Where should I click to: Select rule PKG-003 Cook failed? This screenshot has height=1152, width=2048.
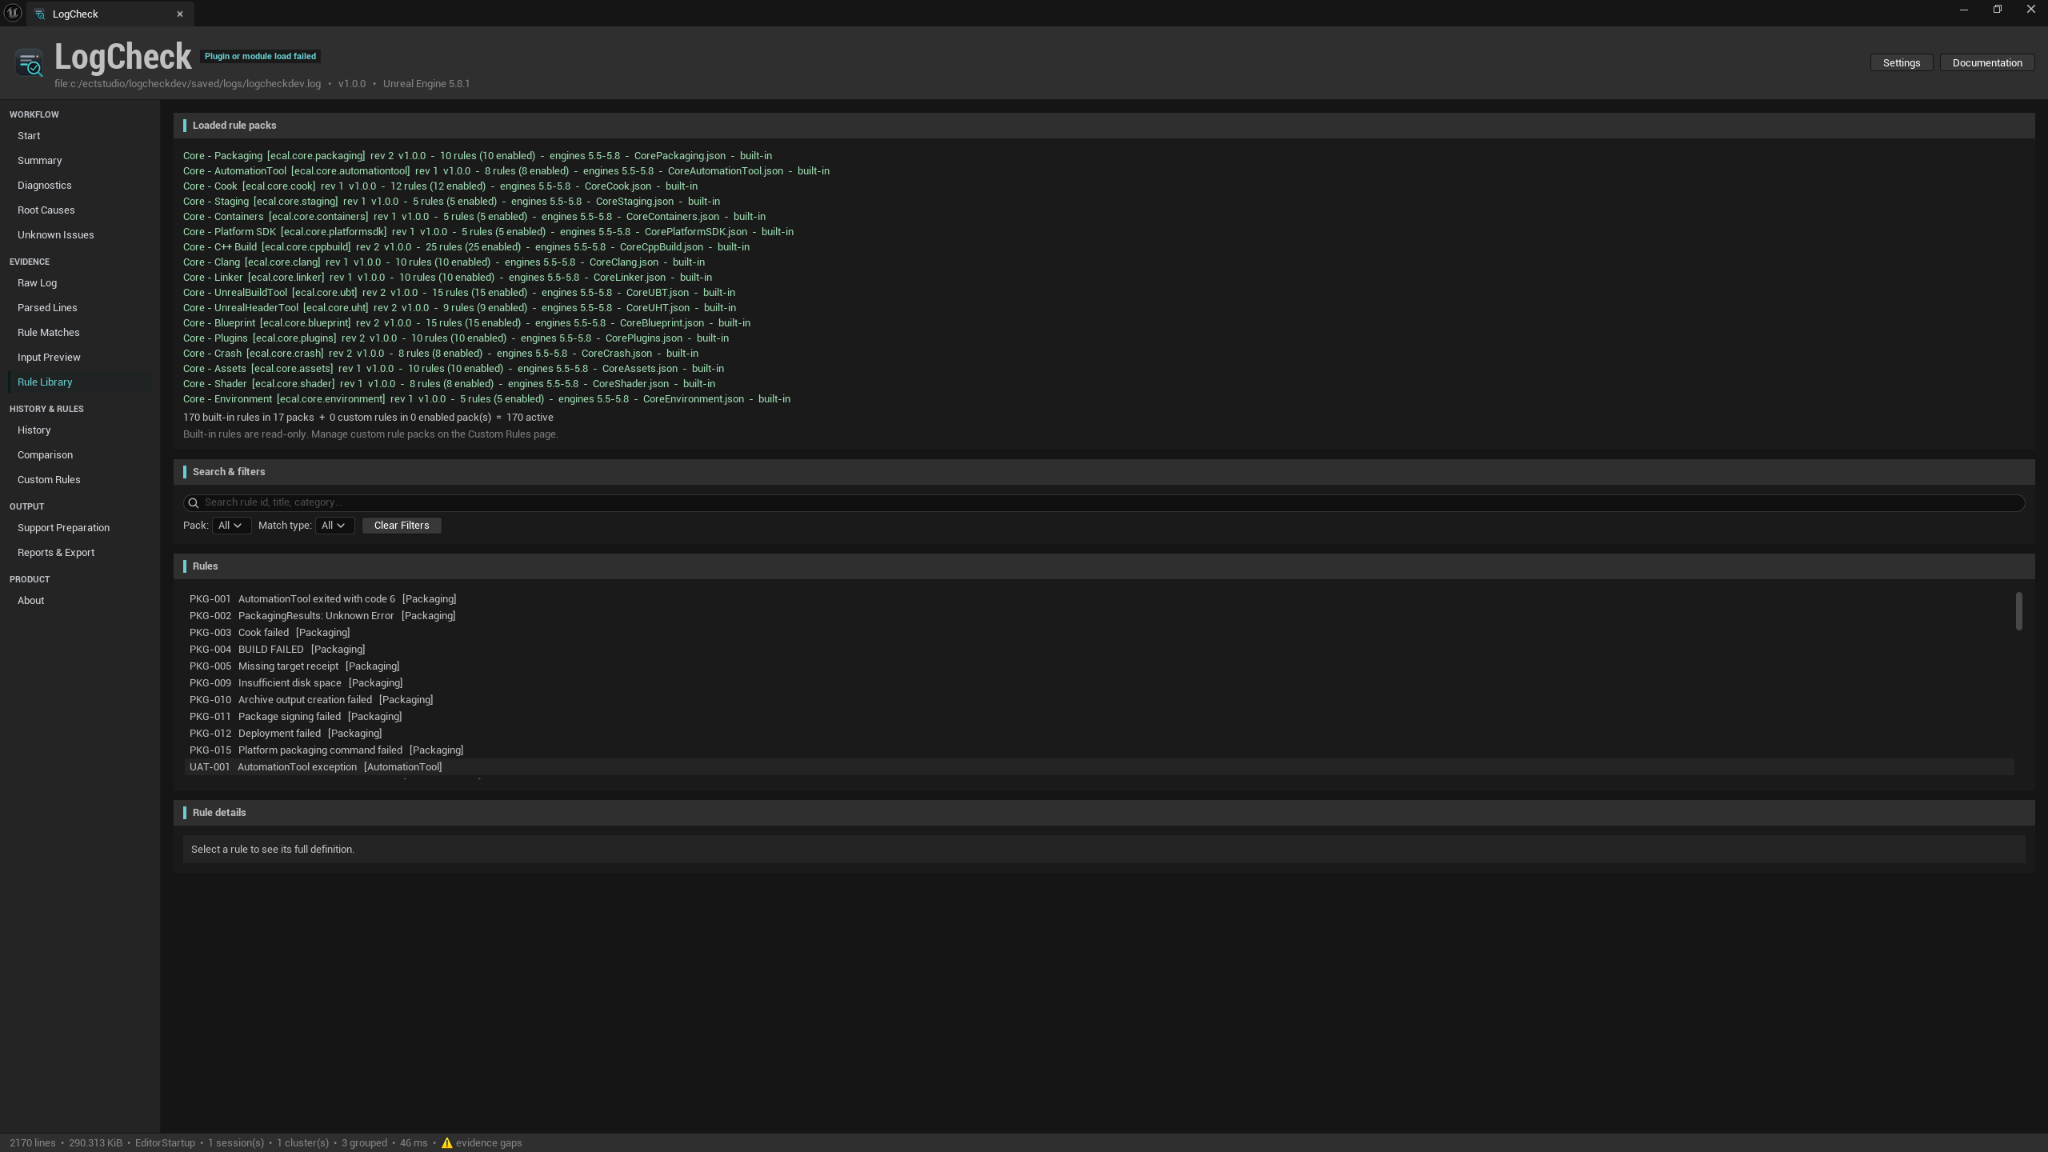(x=1099, y=633)
